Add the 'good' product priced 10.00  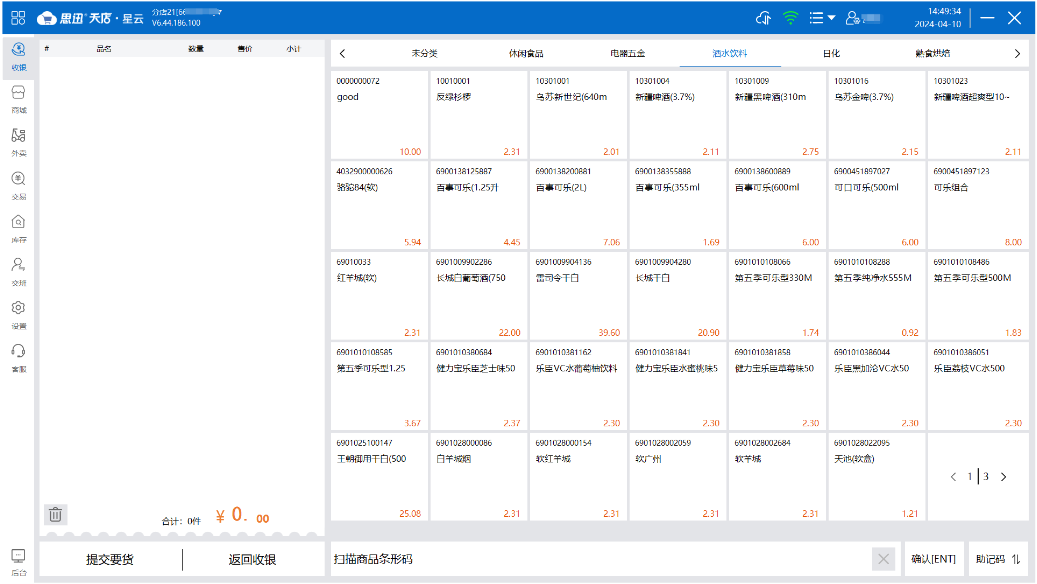pyautogui.click(x=379, y=115)
